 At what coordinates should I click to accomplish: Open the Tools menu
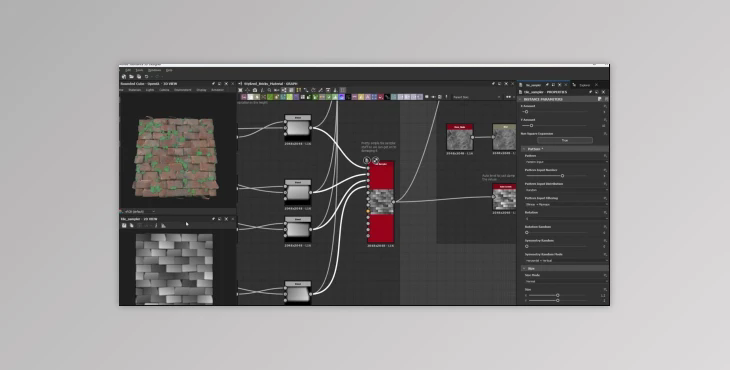point(139,70)
